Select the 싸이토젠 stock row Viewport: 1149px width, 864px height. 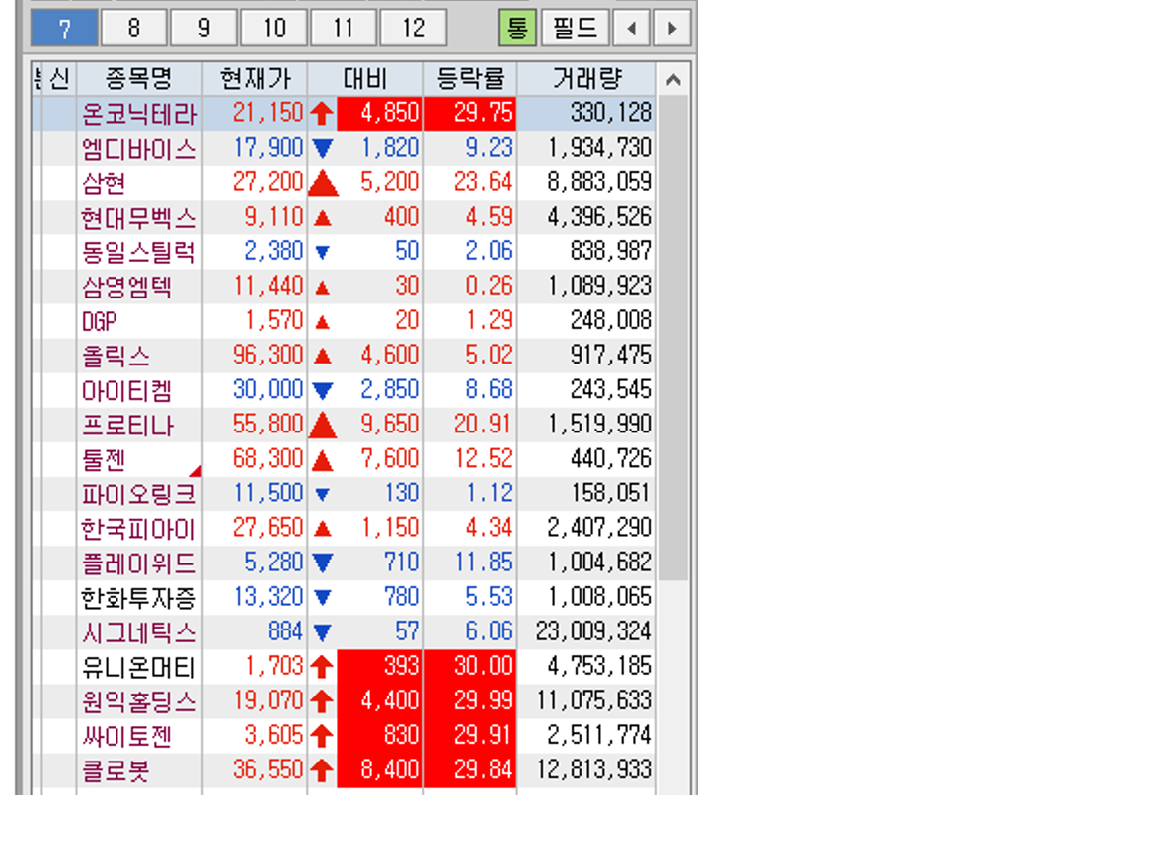pyautogui.click(x=344, y=736)
